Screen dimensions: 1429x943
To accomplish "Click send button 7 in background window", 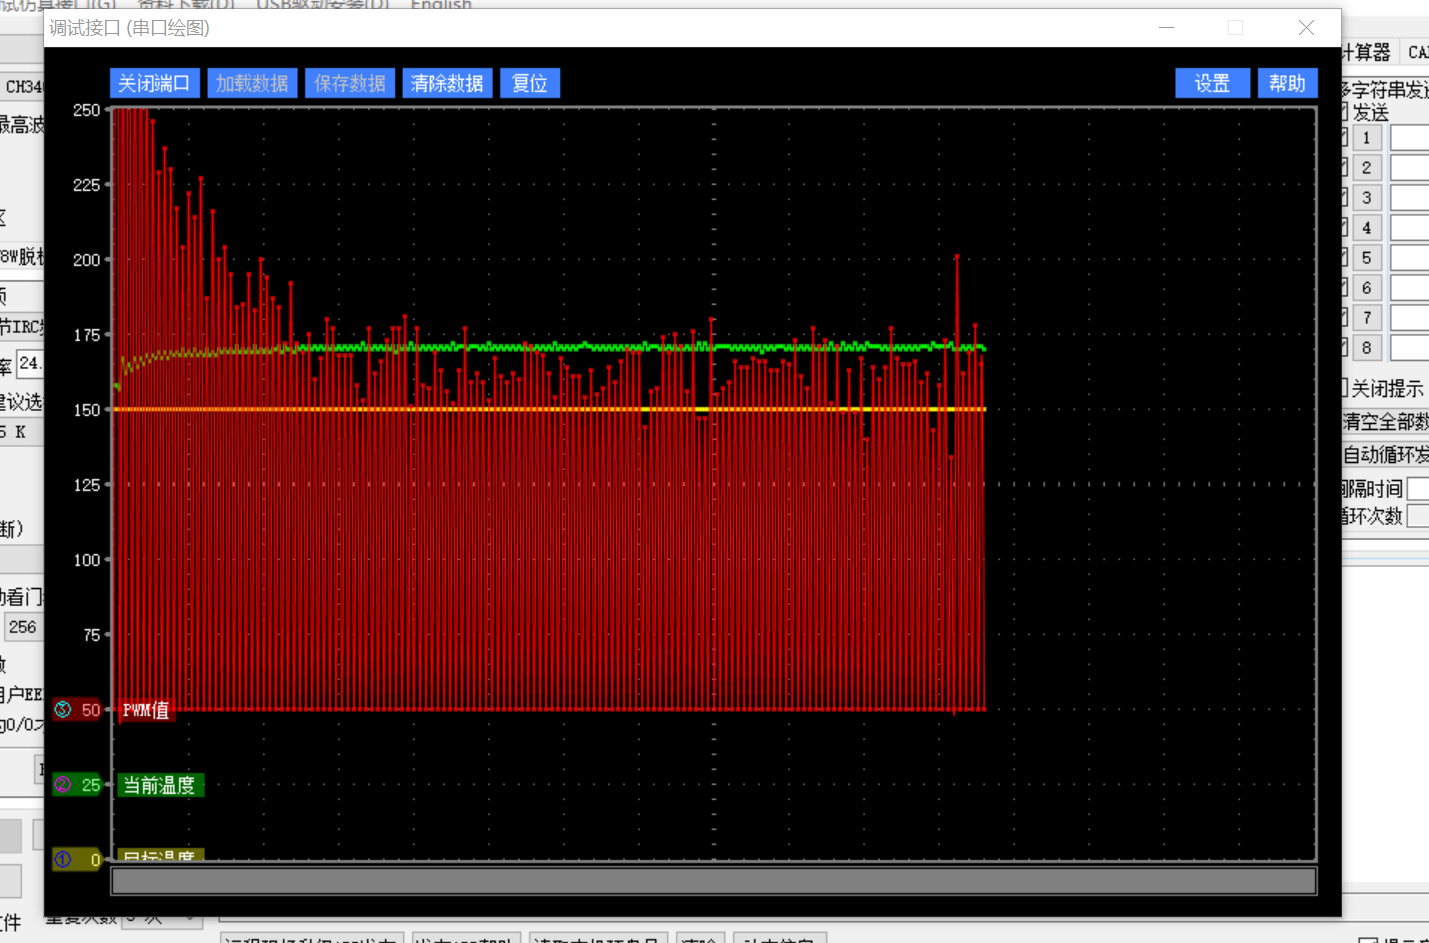I will (x=1366, y=318).
